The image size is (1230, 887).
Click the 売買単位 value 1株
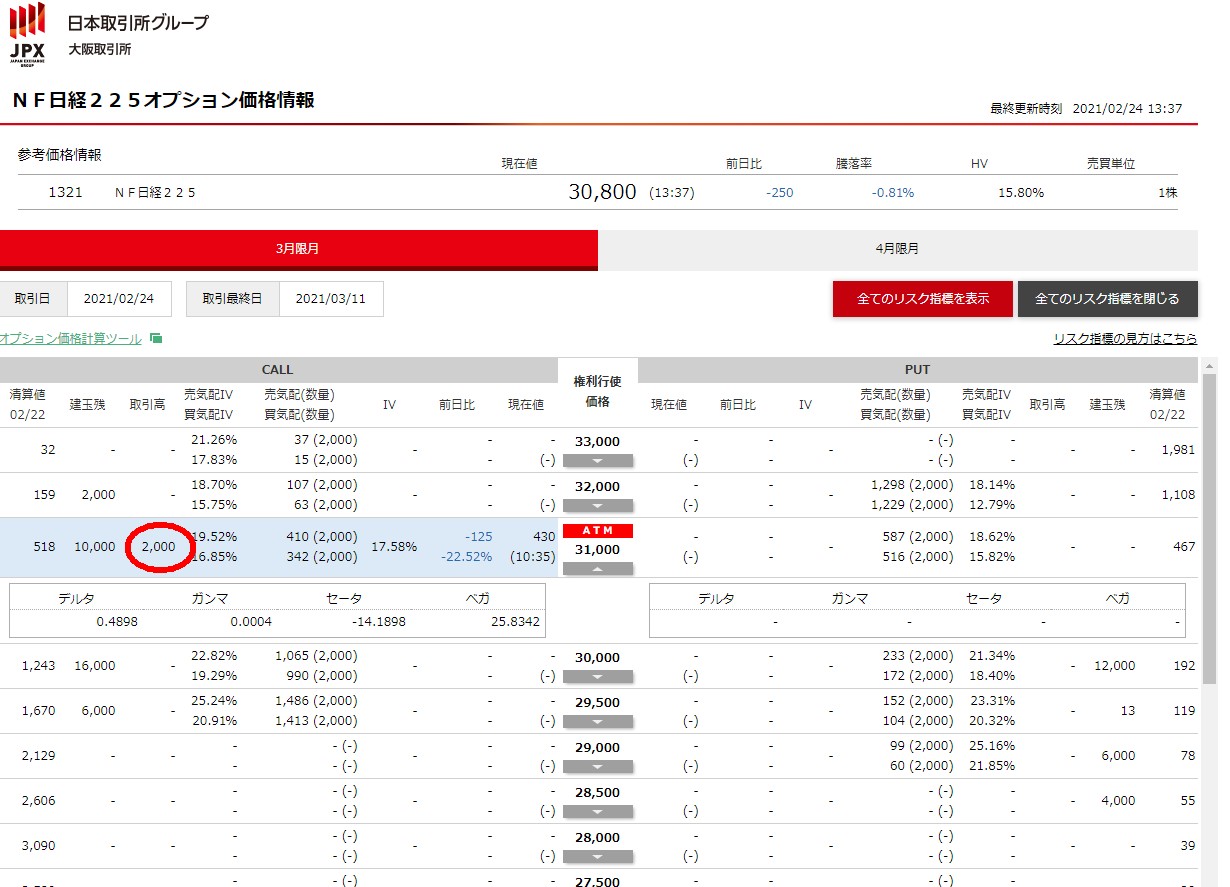(x=1167, y=193)
